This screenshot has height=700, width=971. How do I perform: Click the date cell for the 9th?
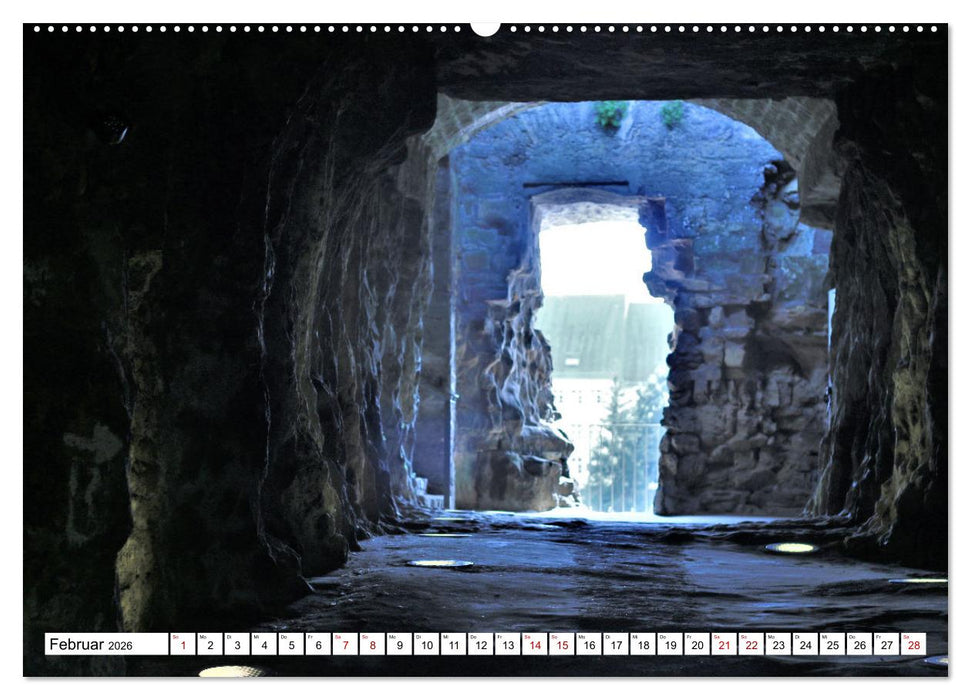(399, 644)
